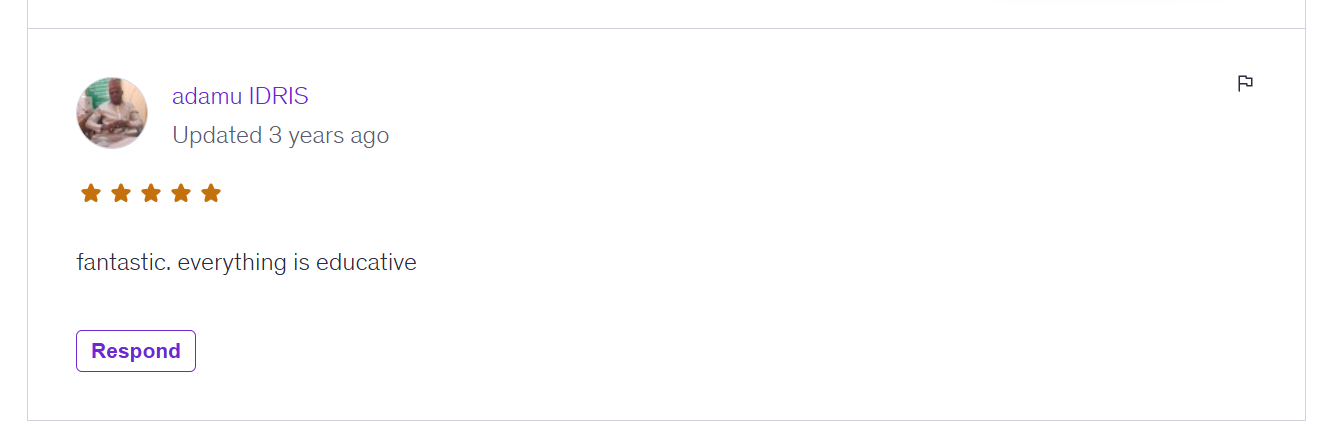Click the word "adamu" in reviewer name
This screenshot has height=446, width=1338.
tap(207, 96)
